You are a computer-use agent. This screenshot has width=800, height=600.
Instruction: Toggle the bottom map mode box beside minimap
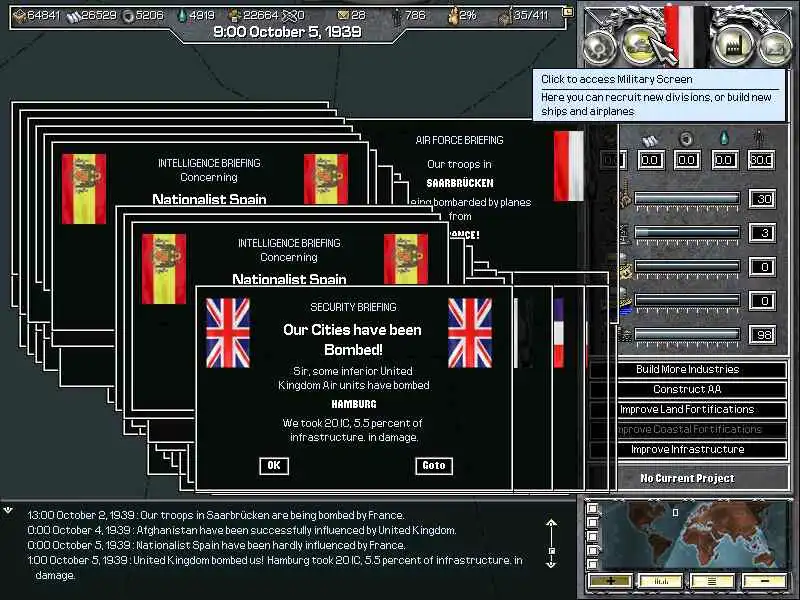click(592, 564)
